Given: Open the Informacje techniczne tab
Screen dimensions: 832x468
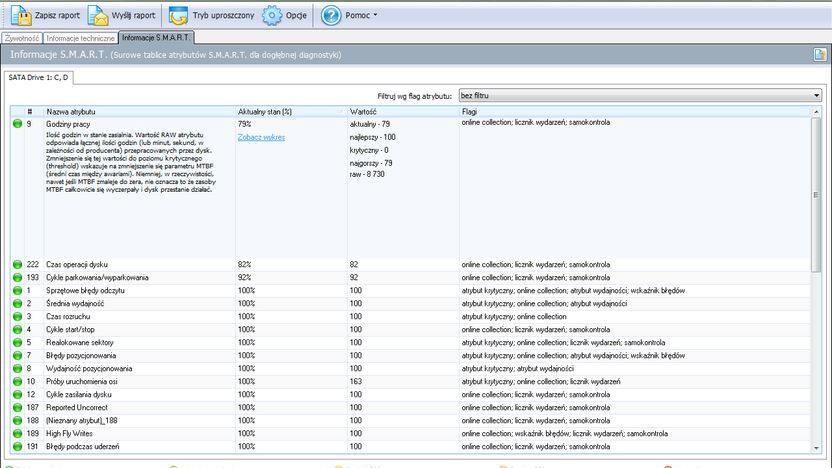Looking at the screenshot, I should click(x=80, y=38).
